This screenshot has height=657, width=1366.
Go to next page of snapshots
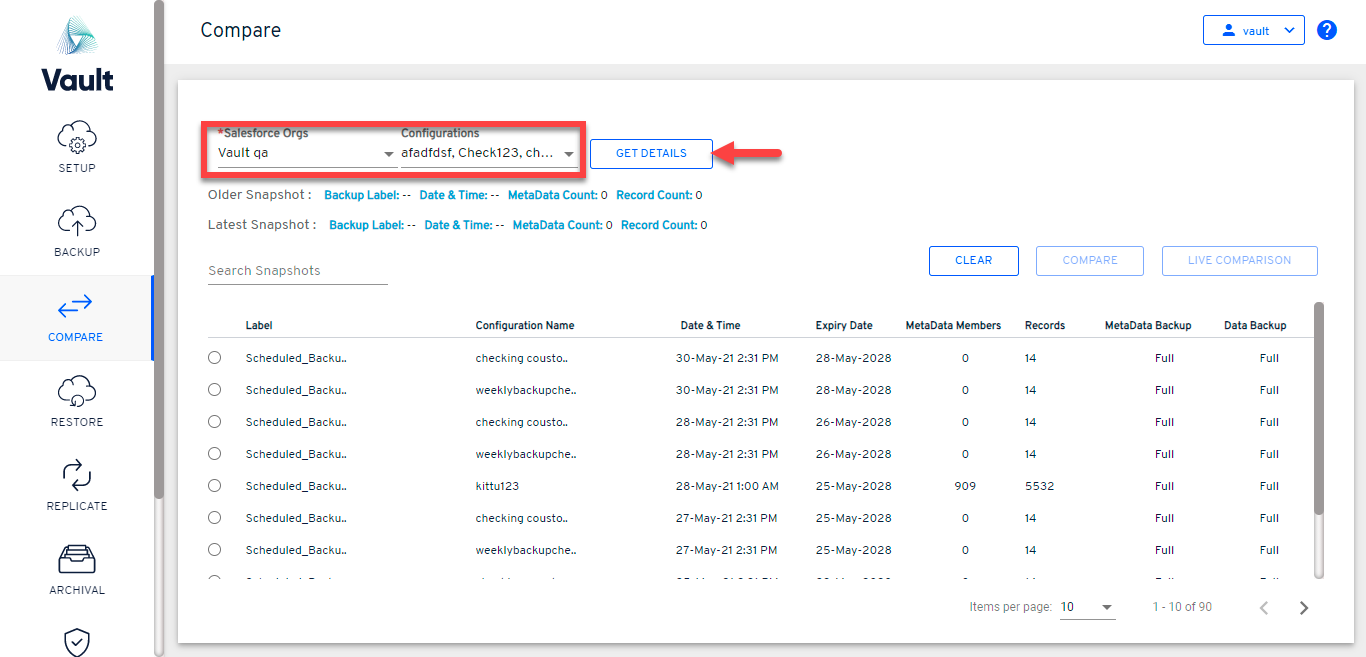(1303, 608)
